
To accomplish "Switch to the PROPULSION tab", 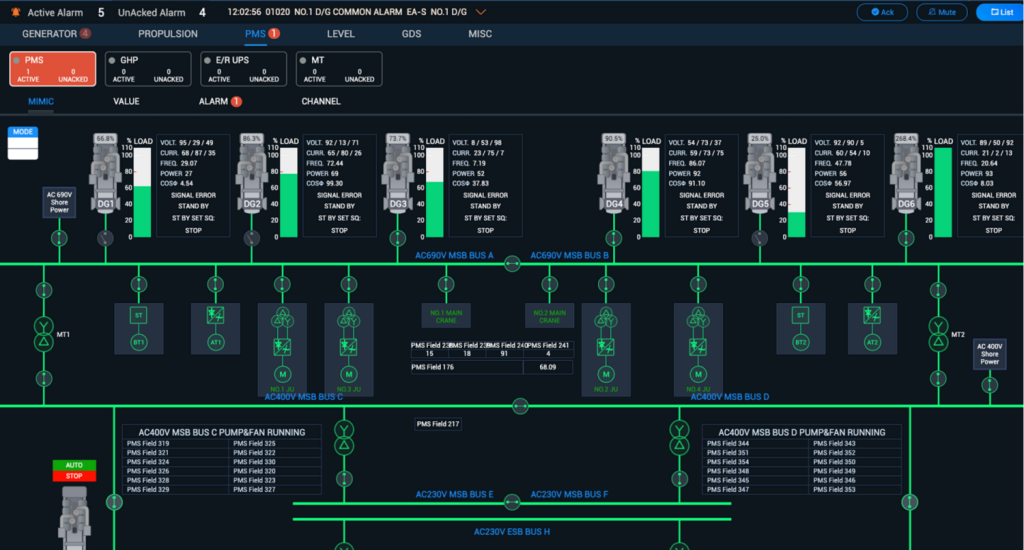I will 168,34.
